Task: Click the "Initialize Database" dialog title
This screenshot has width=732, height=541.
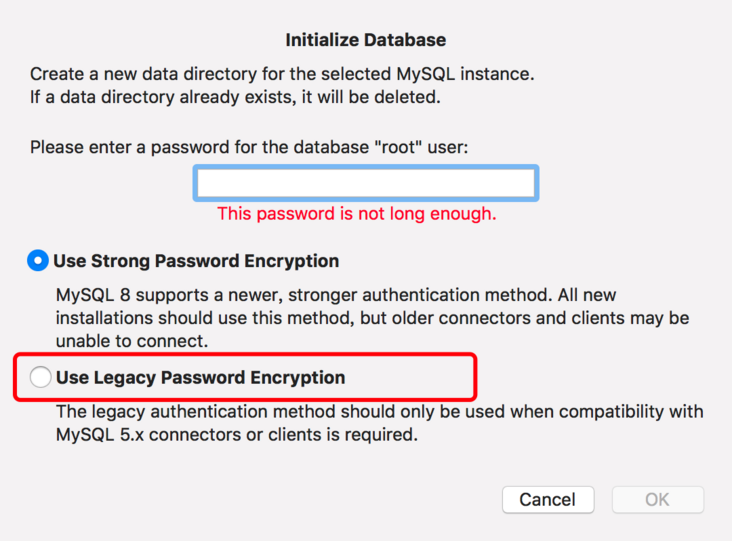Action: click(x=366, y=41)
